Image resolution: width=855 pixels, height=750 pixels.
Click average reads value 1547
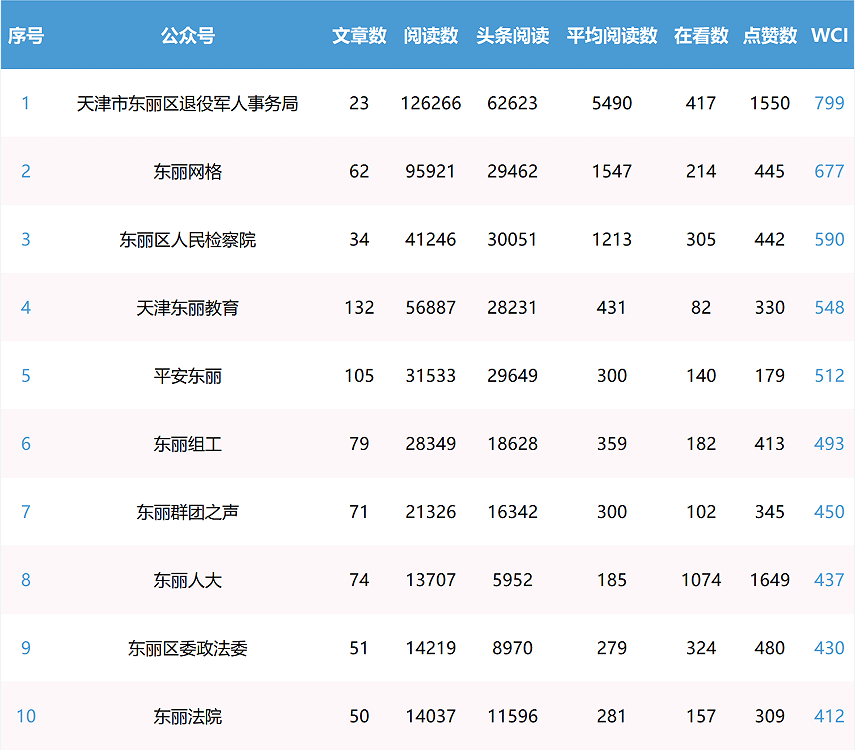coord(612,171)
